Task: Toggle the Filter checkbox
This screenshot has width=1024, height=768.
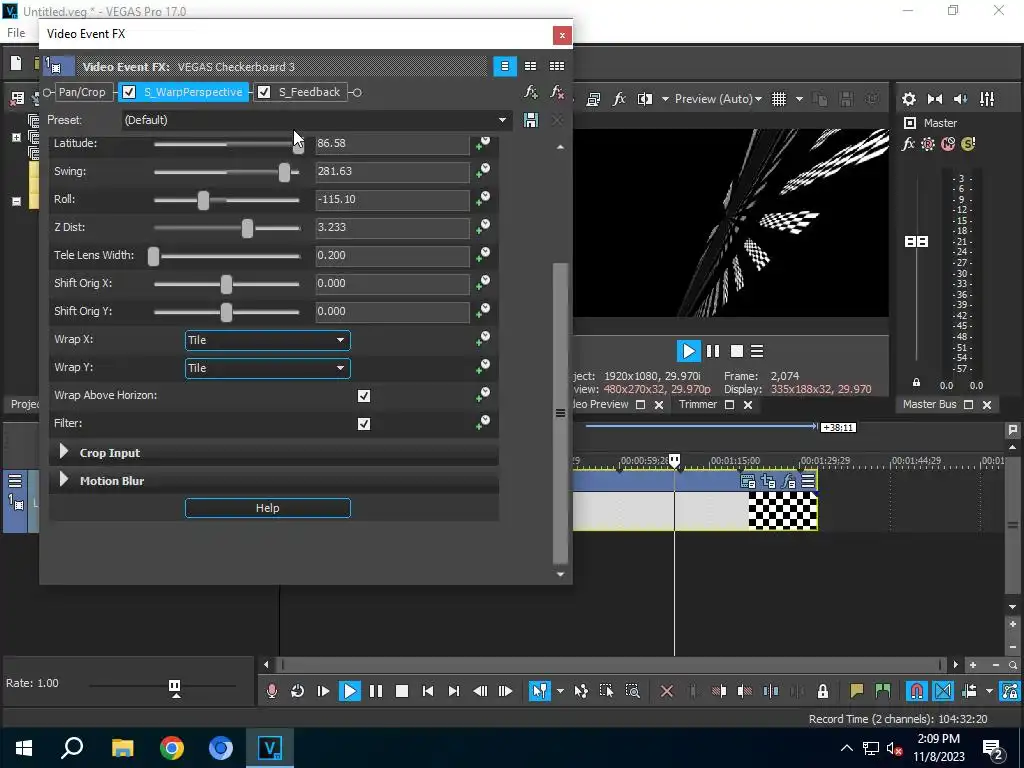Action: click(364, 424)
